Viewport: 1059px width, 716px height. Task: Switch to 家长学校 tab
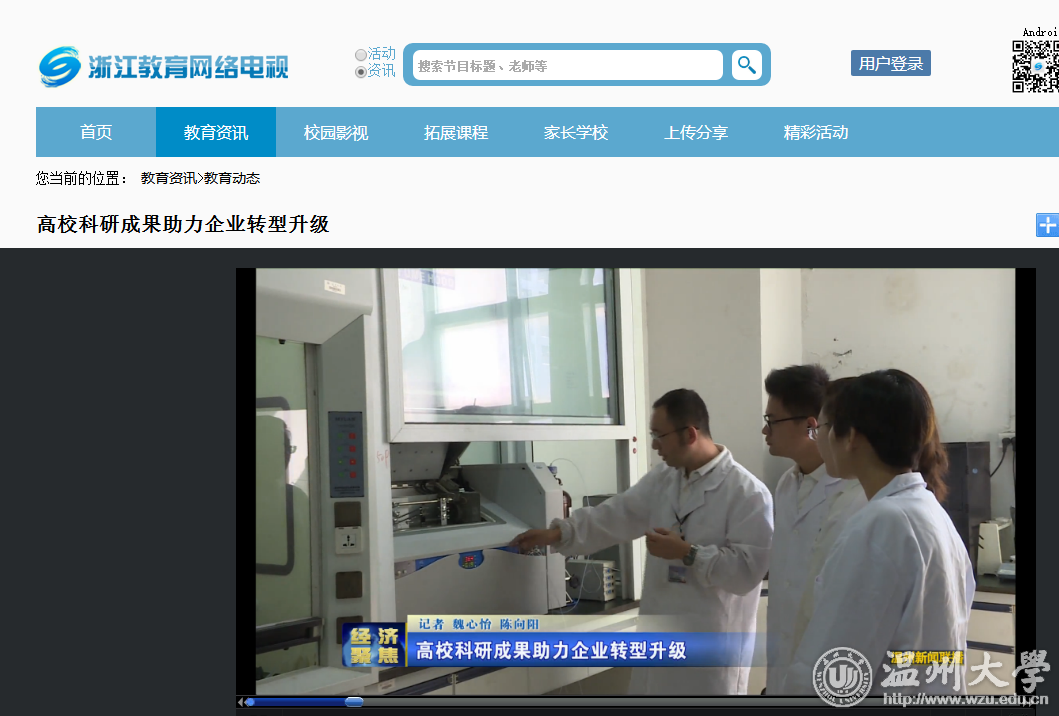pyautogui.click(x=576, y=132)
